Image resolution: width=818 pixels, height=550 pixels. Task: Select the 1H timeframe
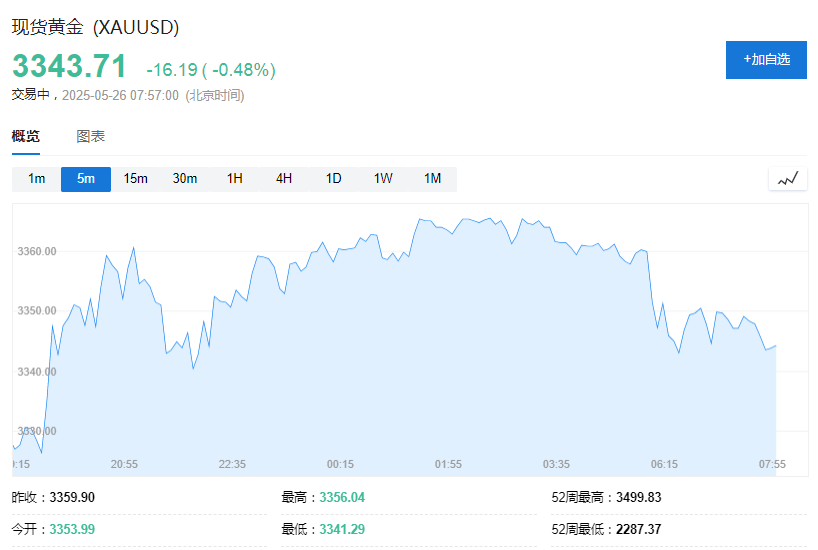235,179
